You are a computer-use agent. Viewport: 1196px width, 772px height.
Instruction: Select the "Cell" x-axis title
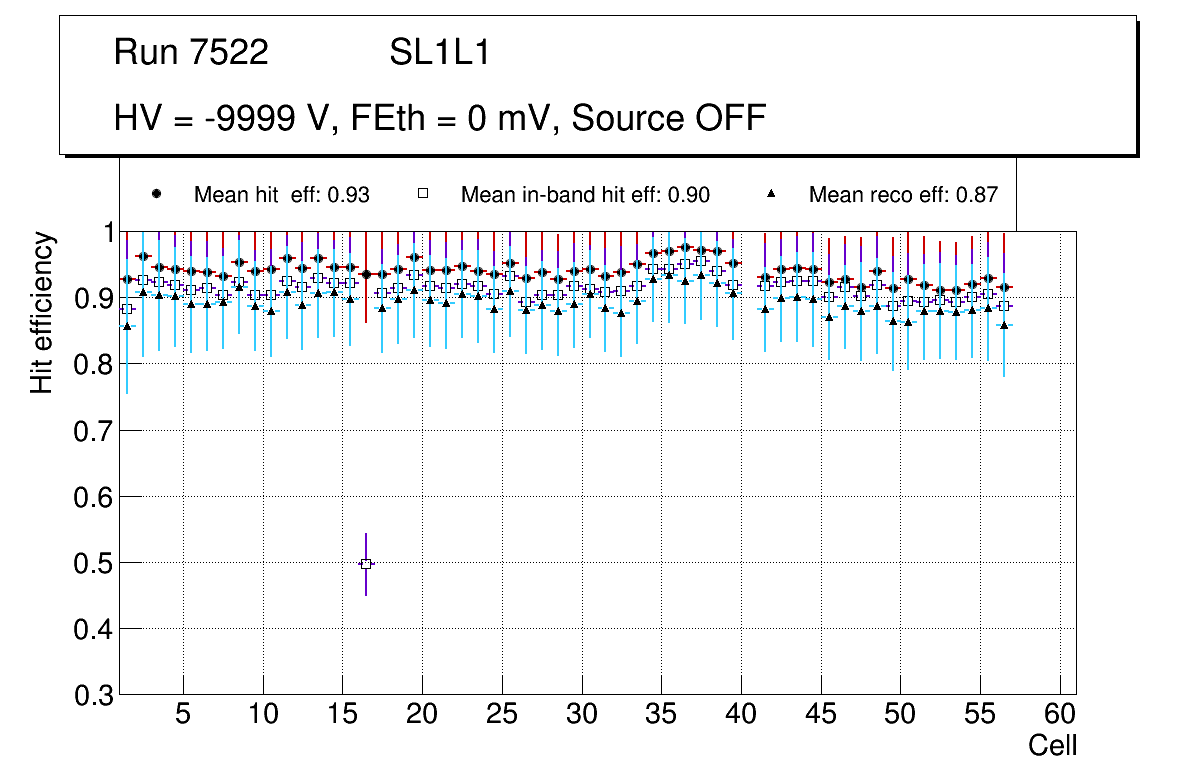point(1053,746)
